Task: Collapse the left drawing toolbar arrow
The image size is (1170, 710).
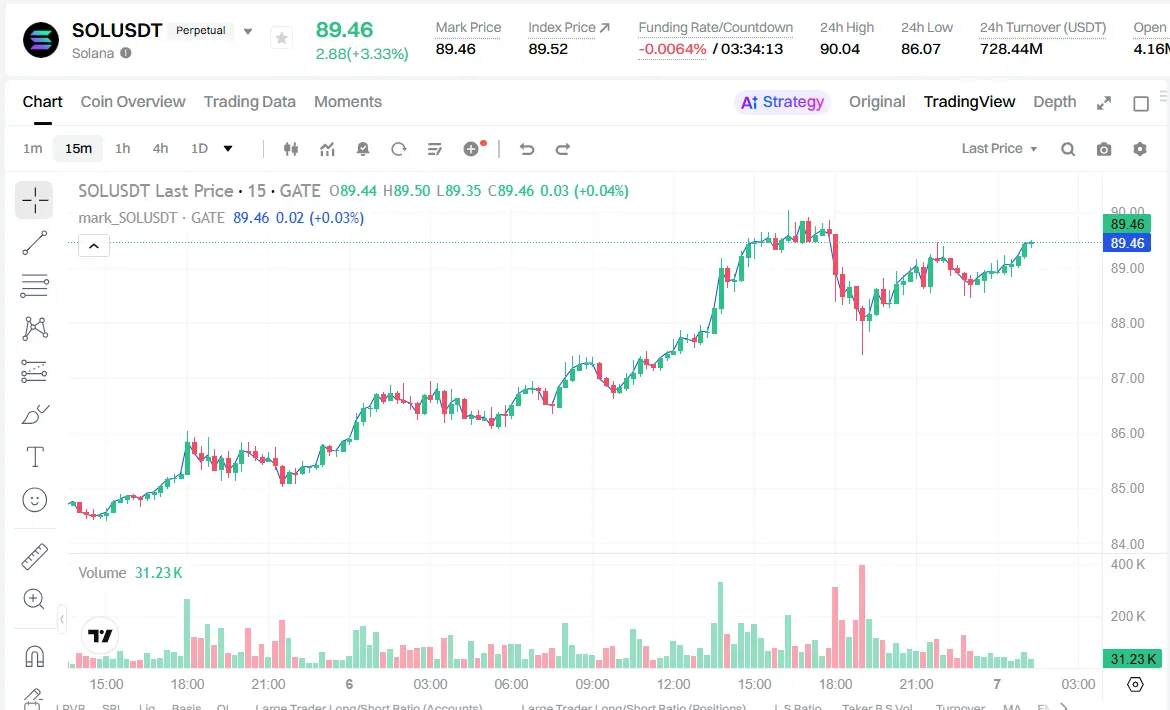Action: coord(62,619)
